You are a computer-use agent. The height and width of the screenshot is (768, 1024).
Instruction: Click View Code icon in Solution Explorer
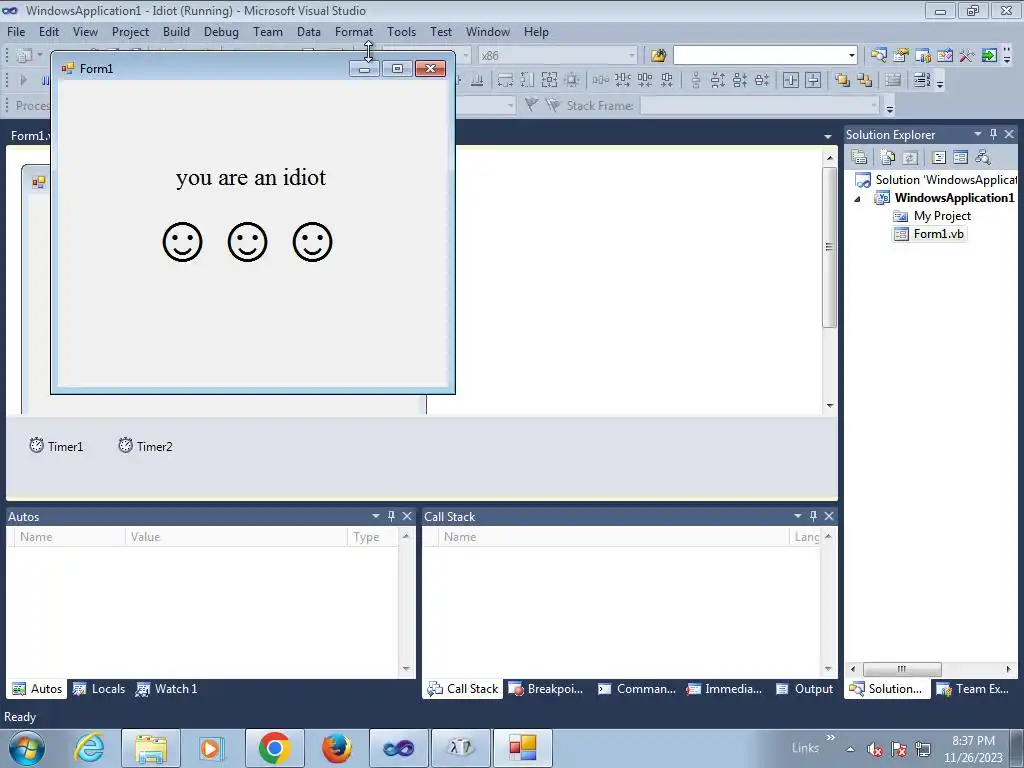pyautogui.click(x=939, y=157)
